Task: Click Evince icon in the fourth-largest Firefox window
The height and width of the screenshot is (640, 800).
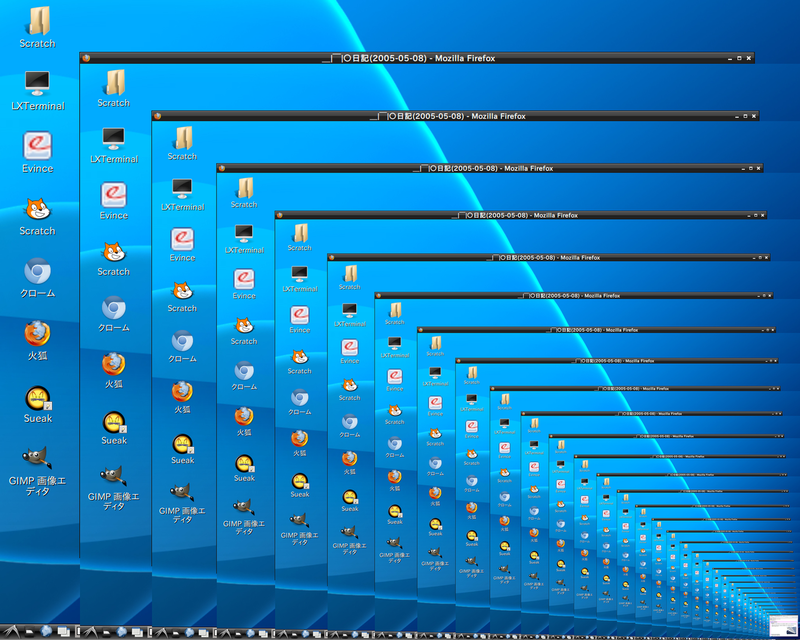Action: (x=299, y=315)
